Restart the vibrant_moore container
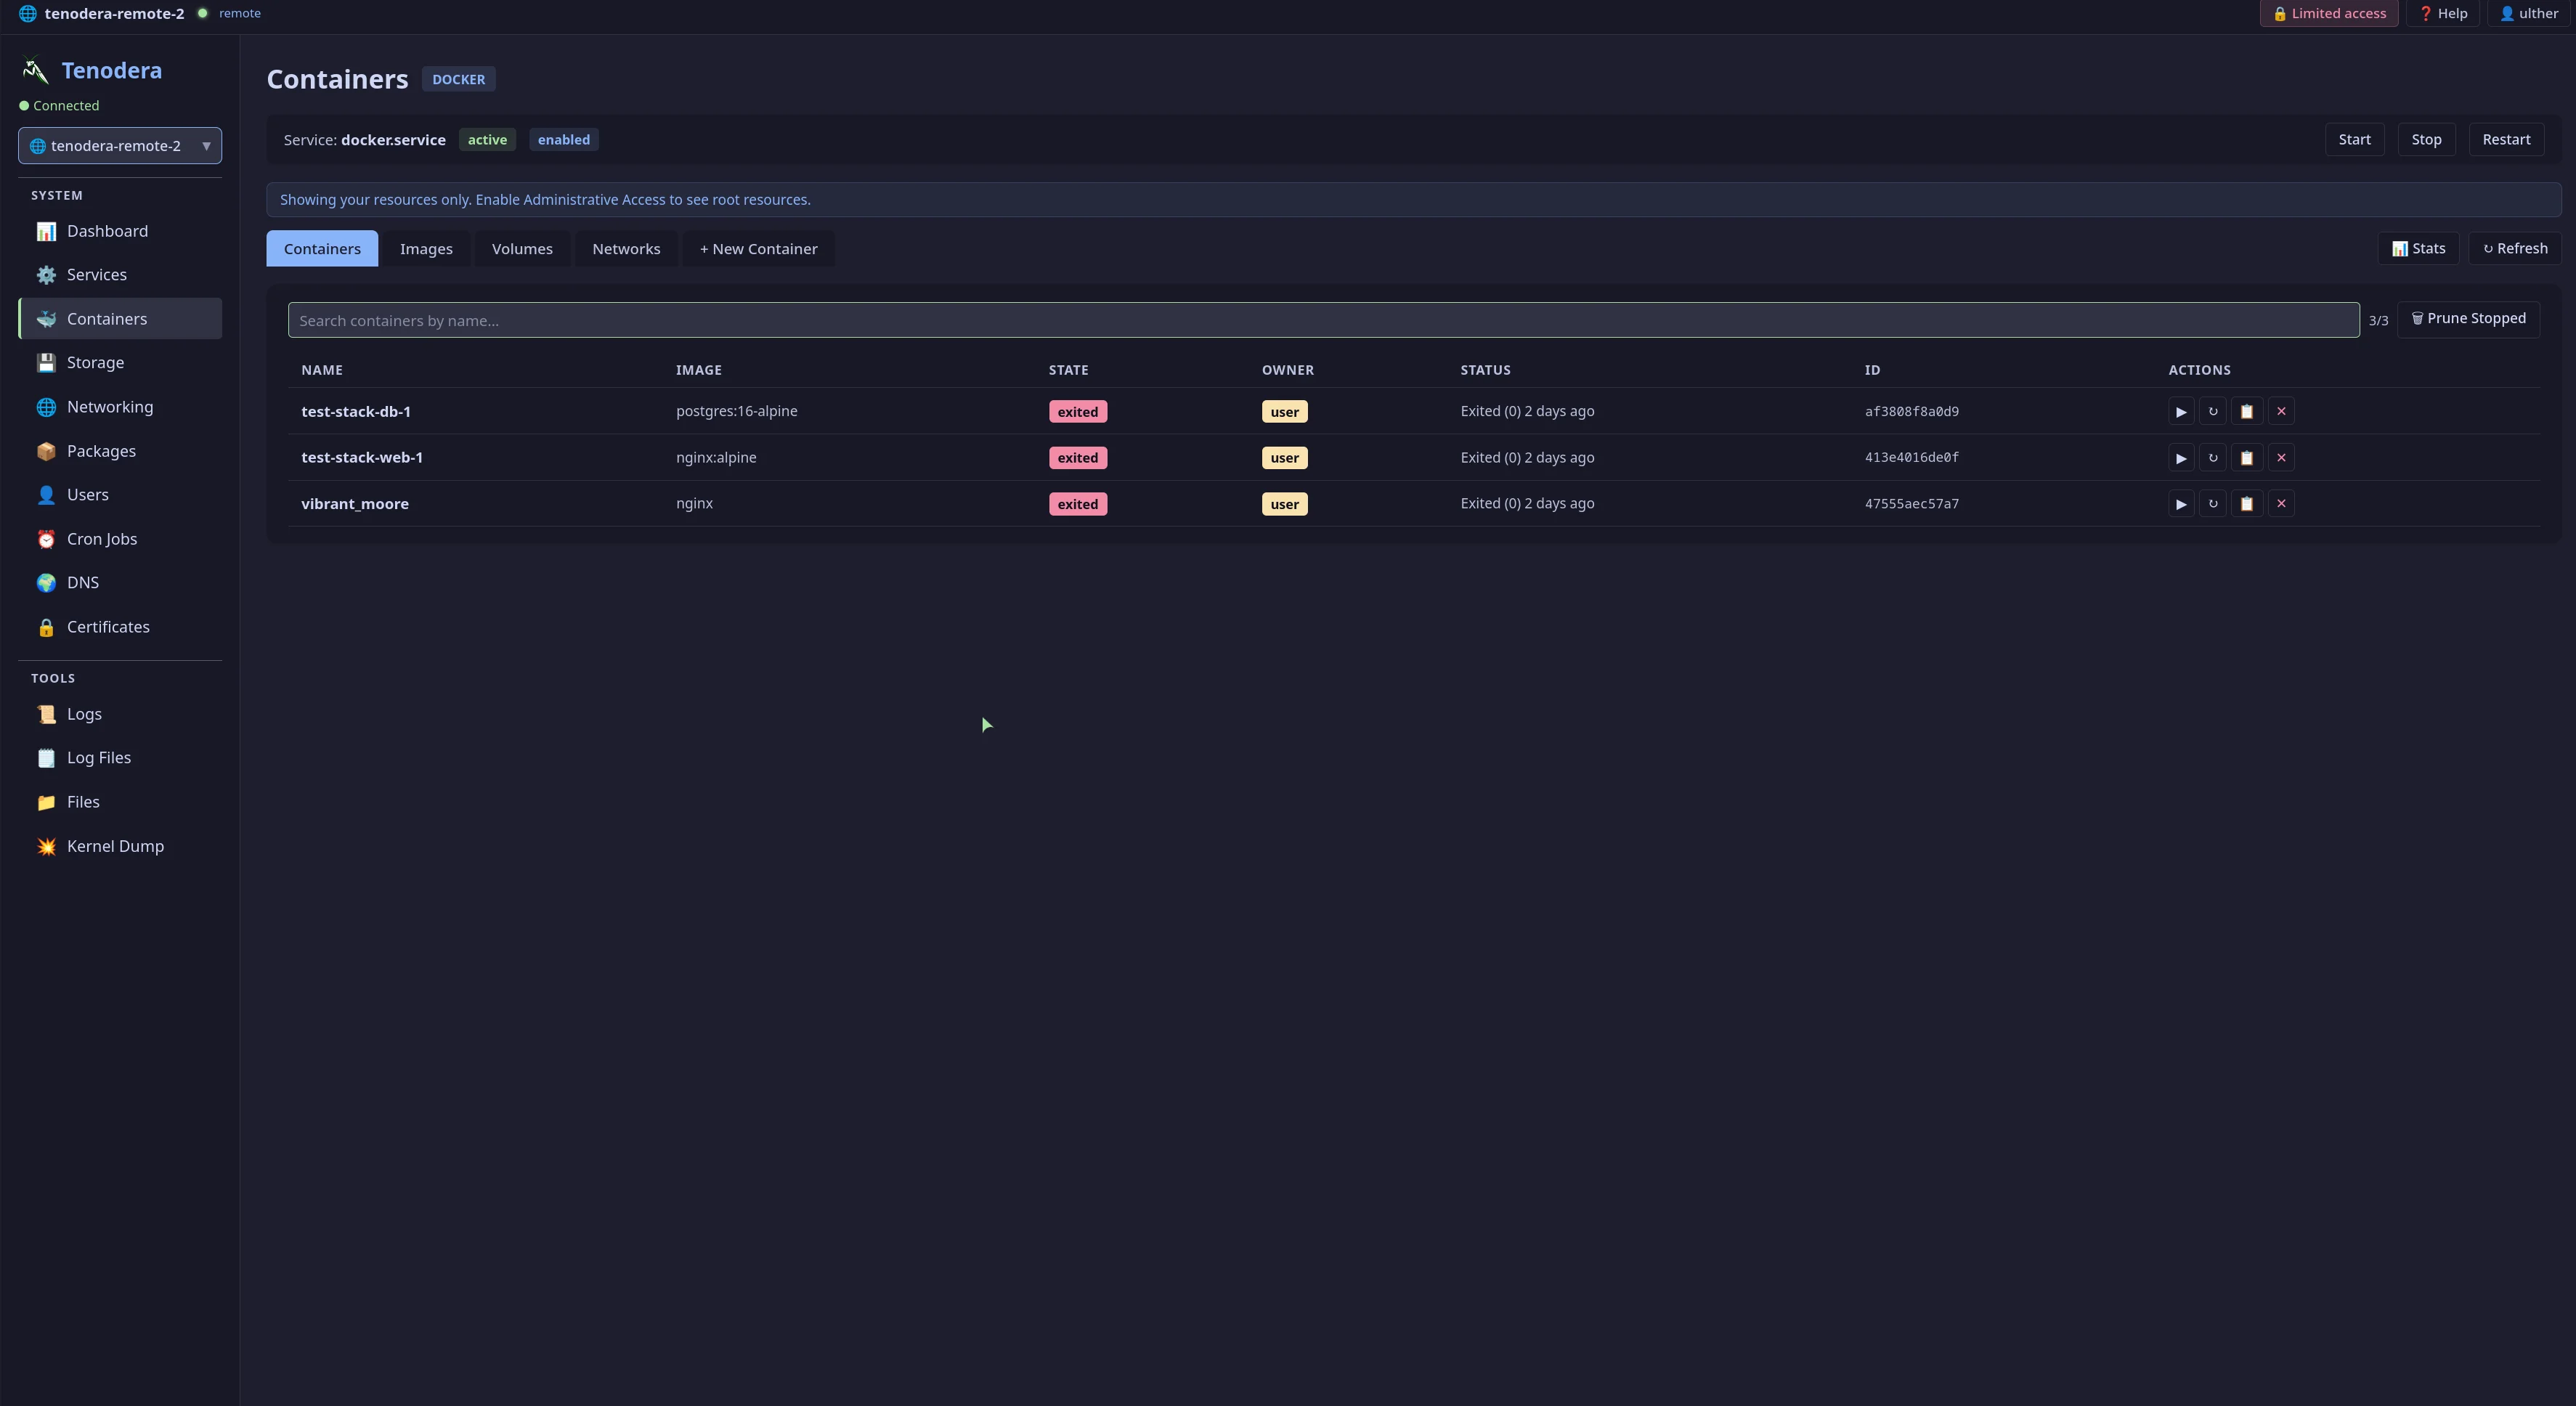The width and height of the screenshot is (2576, 1406). coord(2213,504)
